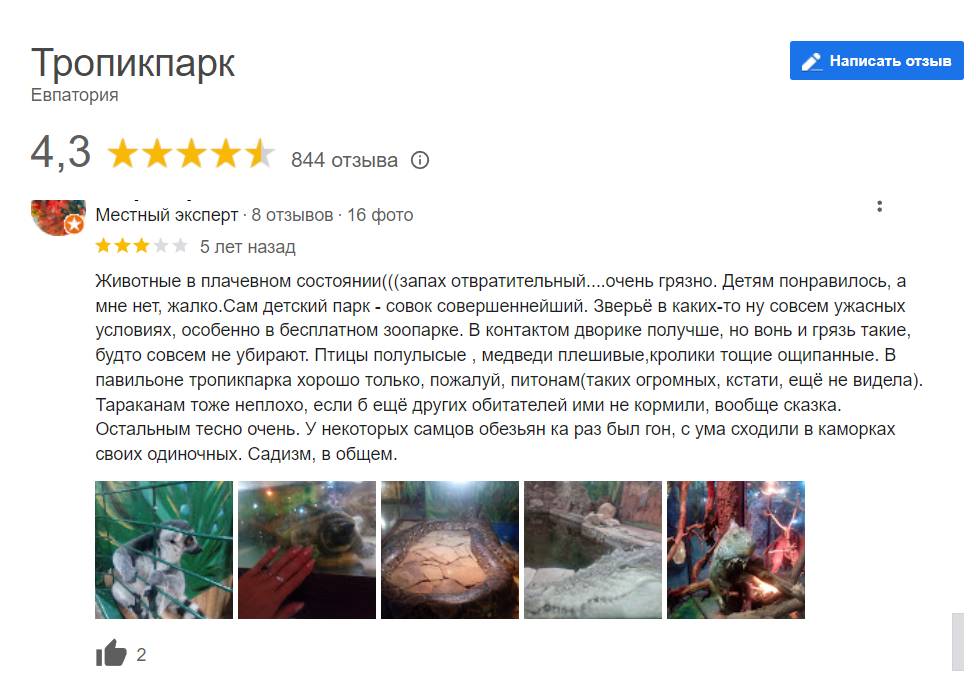Screen dimensions: 976x692
Task: Open the crocodile photo thumbnail
Action: pyautogui.click(x=593, y=549)
